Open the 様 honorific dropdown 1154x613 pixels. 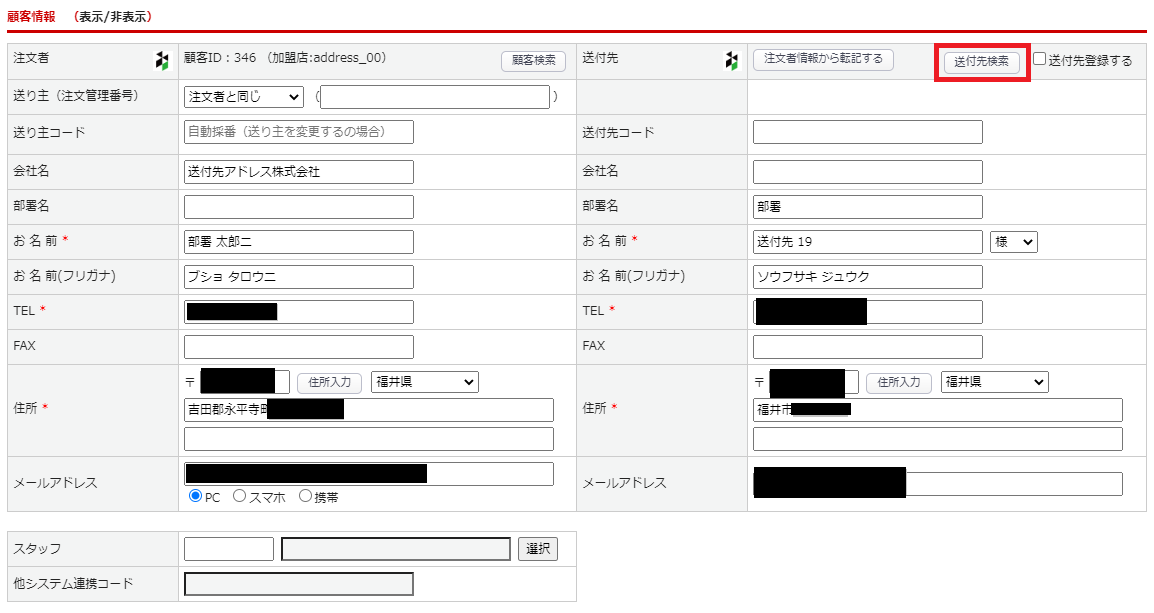click(x=1014, y=242)
